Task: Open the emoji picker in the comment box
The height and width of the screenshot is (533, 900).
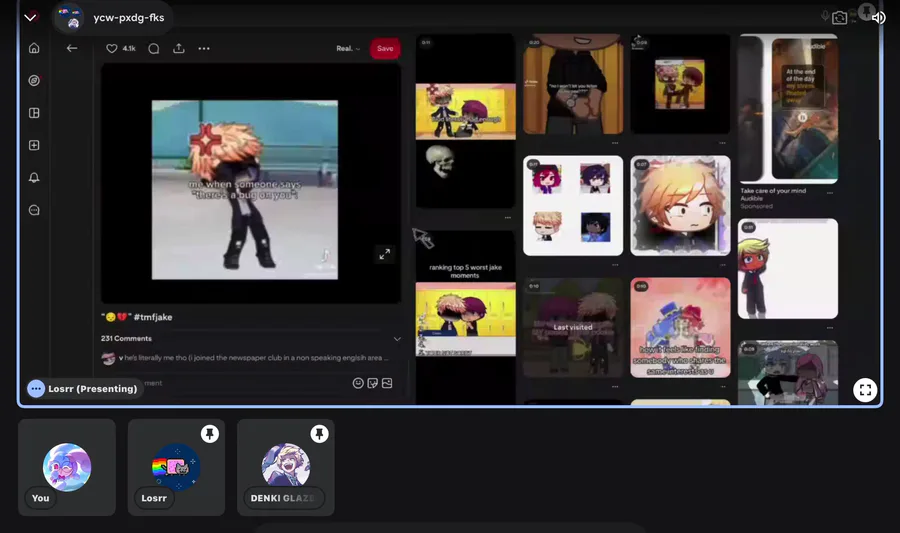Action: [358, 383]
